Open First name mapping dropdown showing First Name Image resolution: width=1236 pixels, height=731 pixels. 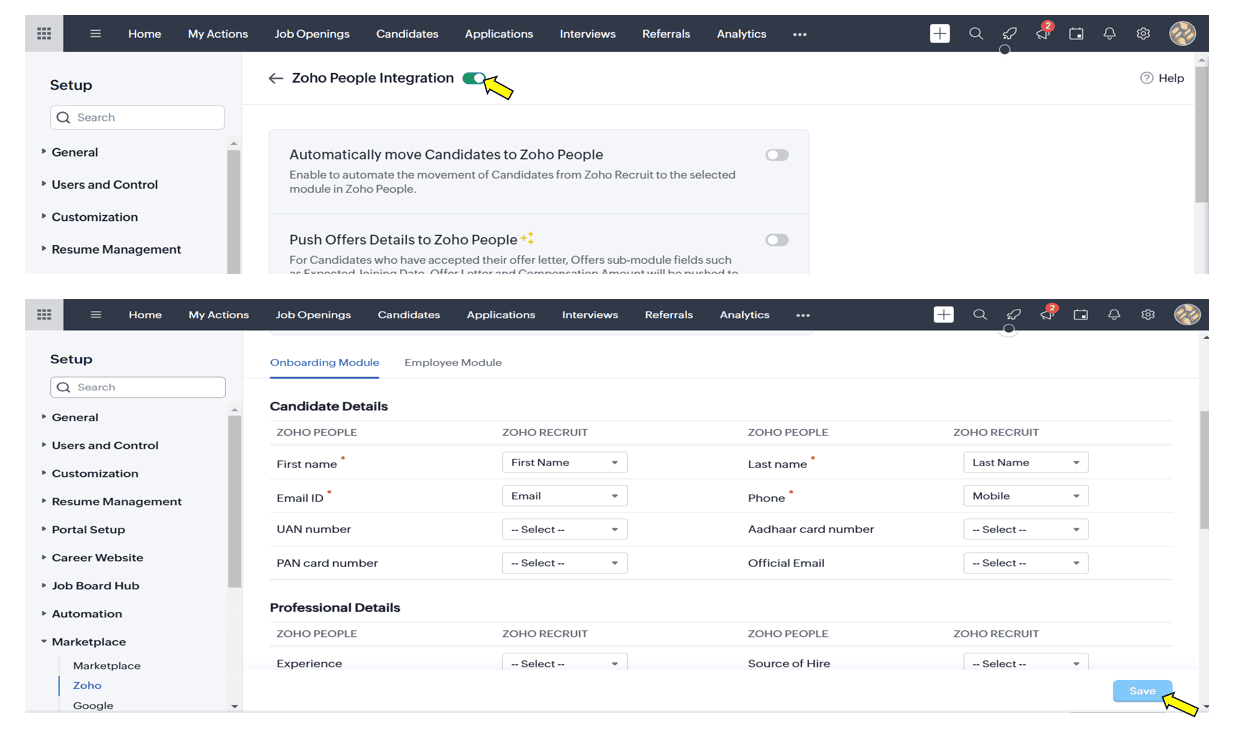coord(565,462)
